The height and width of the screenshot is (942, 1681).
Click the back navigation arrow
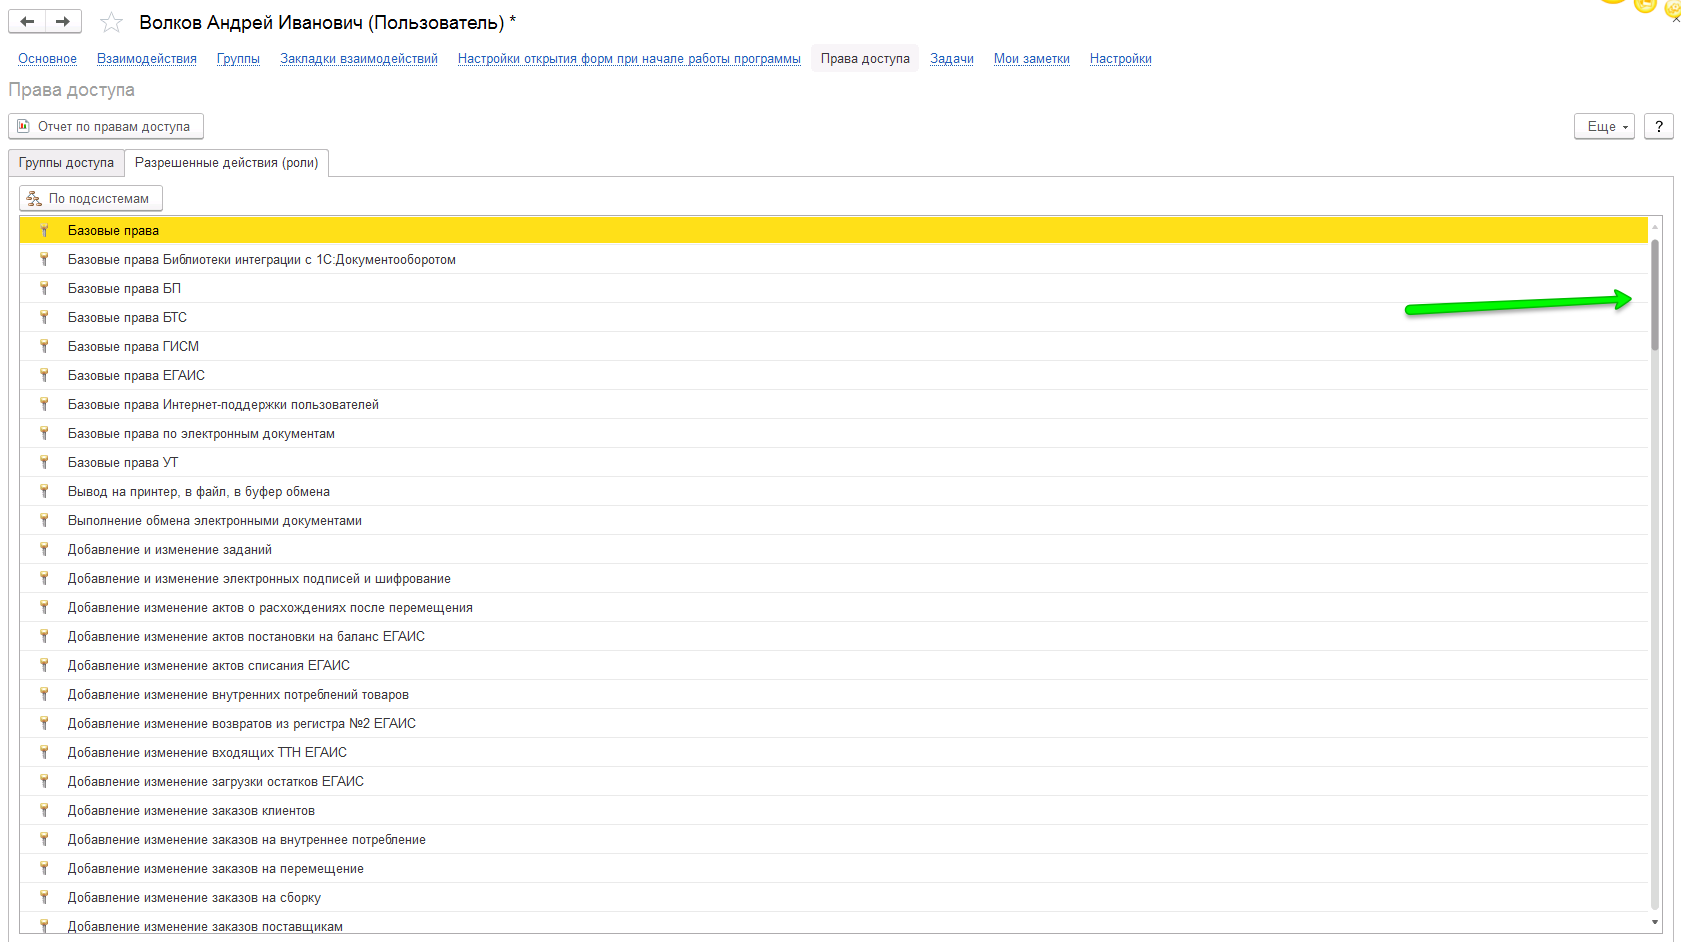tap(27, 22)
